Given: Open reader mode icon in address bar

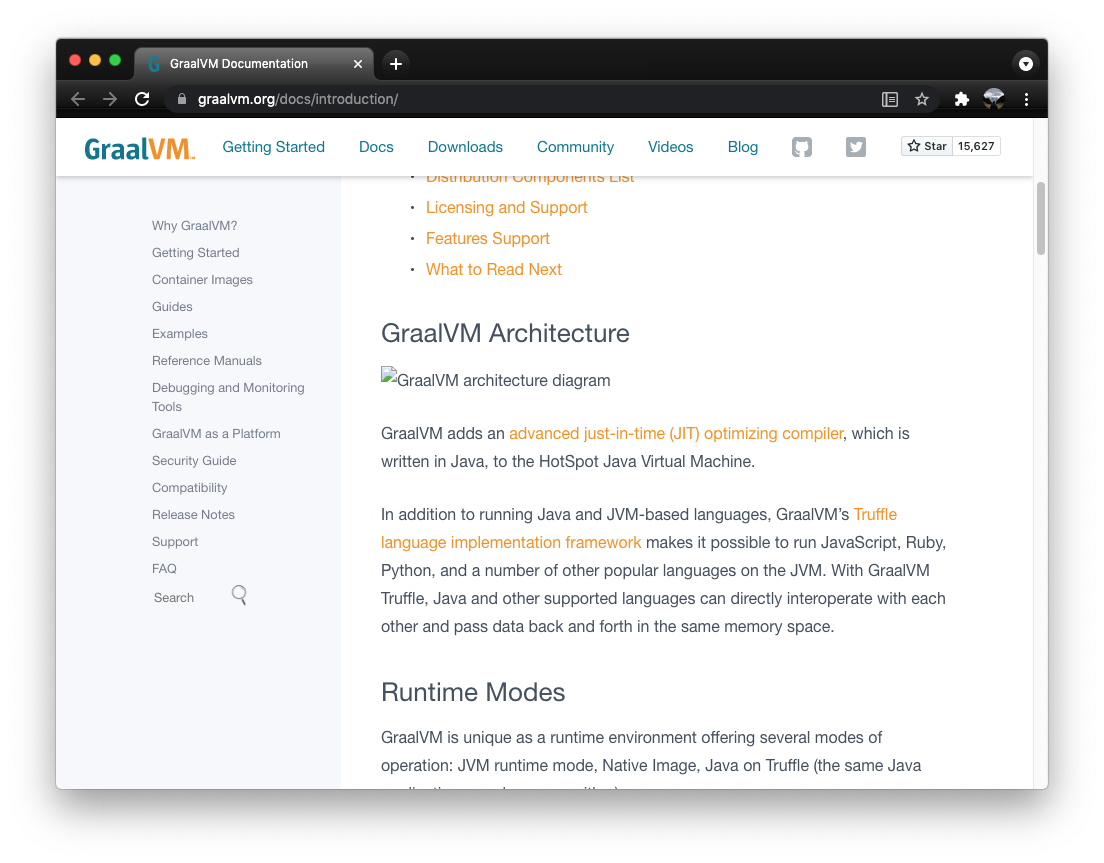Looking at the screenshot, I should click(890, 99).
